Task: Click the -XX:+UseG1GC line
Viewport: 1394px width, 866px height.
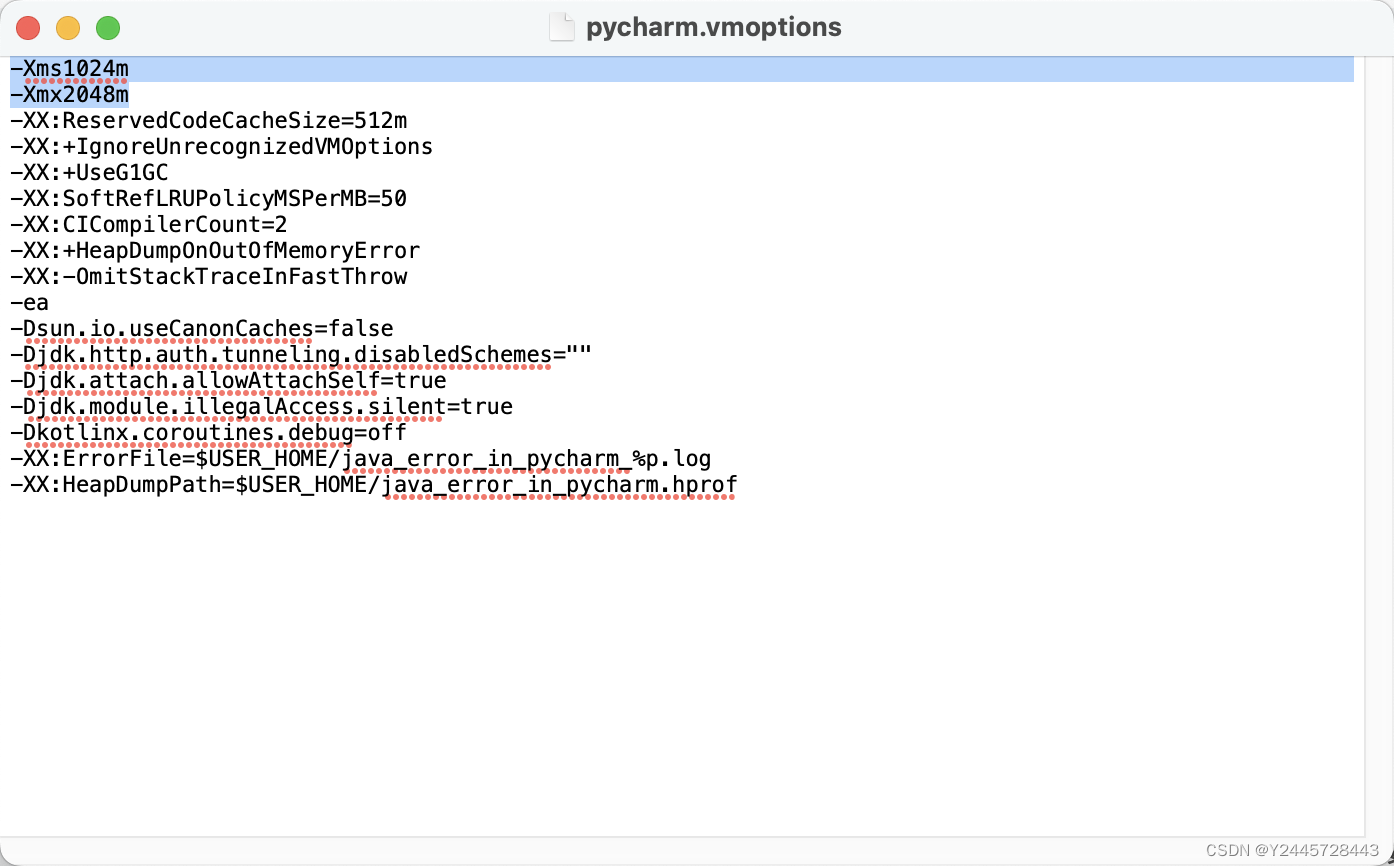Action: pos(90,173)
